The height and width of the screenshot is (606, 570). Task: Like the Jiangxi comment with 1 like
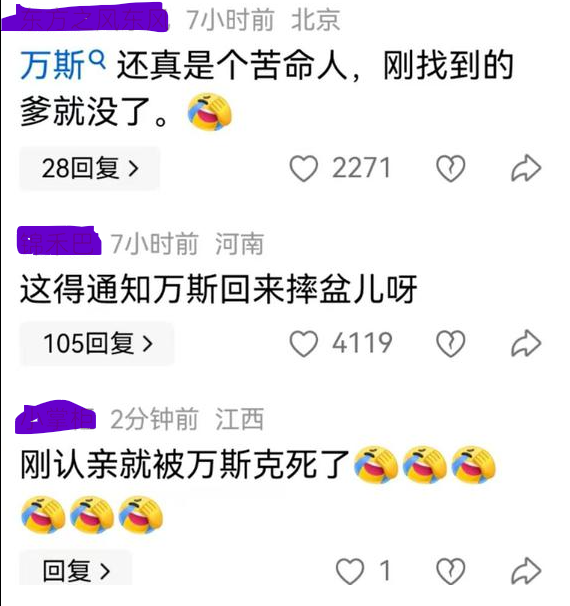pyautogui.click(x=350, y=571)
